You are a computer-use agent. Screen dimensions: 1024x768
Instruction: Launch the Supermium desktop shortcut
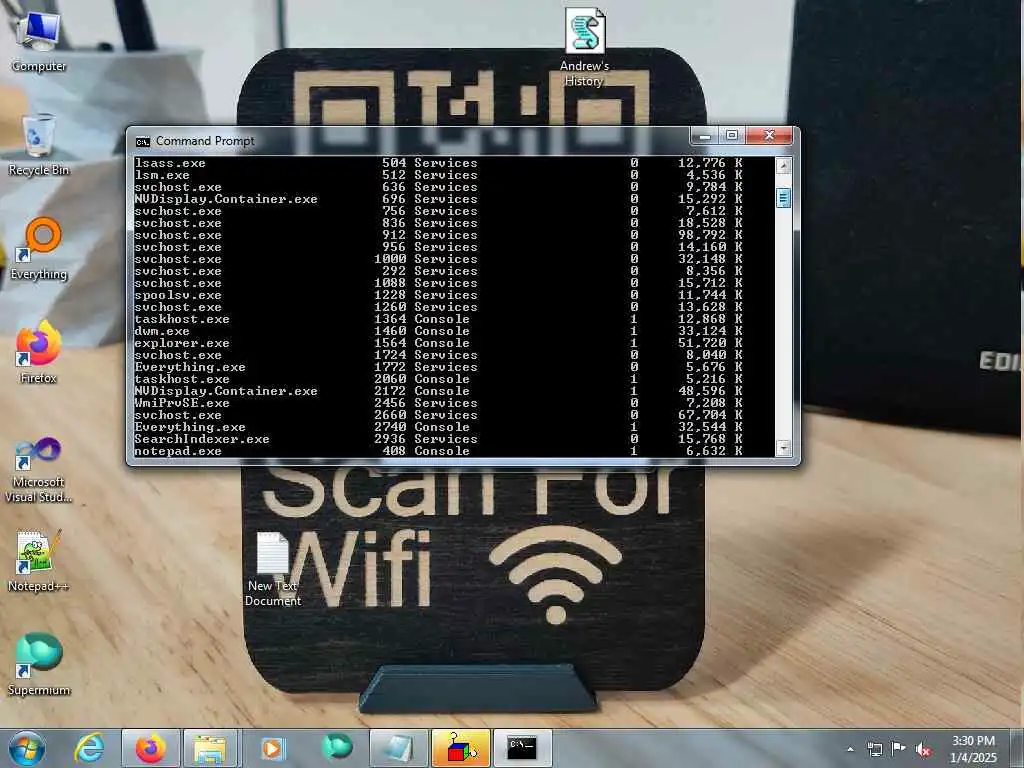click(38, 665)
